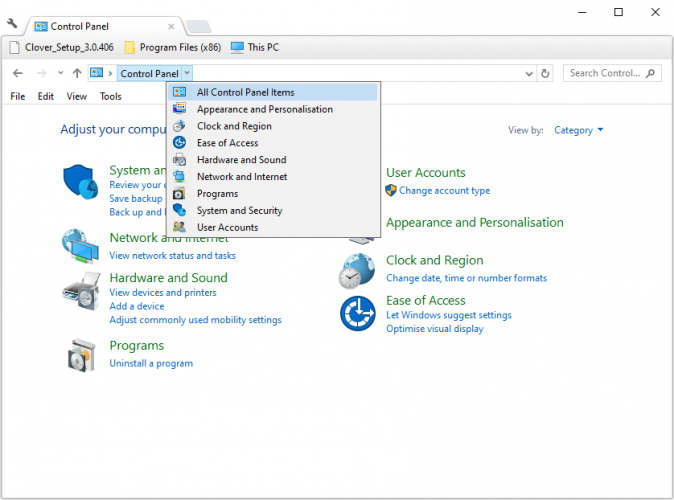
Task: Go forward using the forward arrow
Action: (x=41, y=74)
